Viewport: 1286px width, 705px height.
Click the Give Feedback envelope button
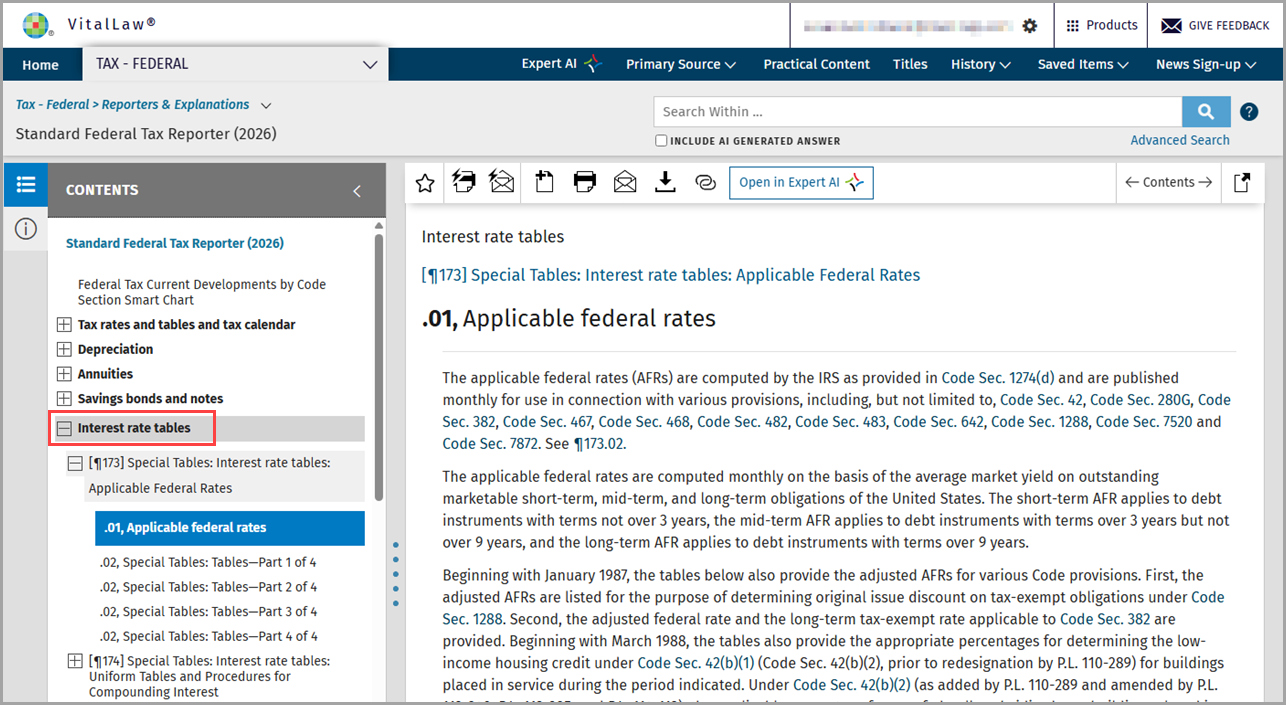(x=1215, y=25)
